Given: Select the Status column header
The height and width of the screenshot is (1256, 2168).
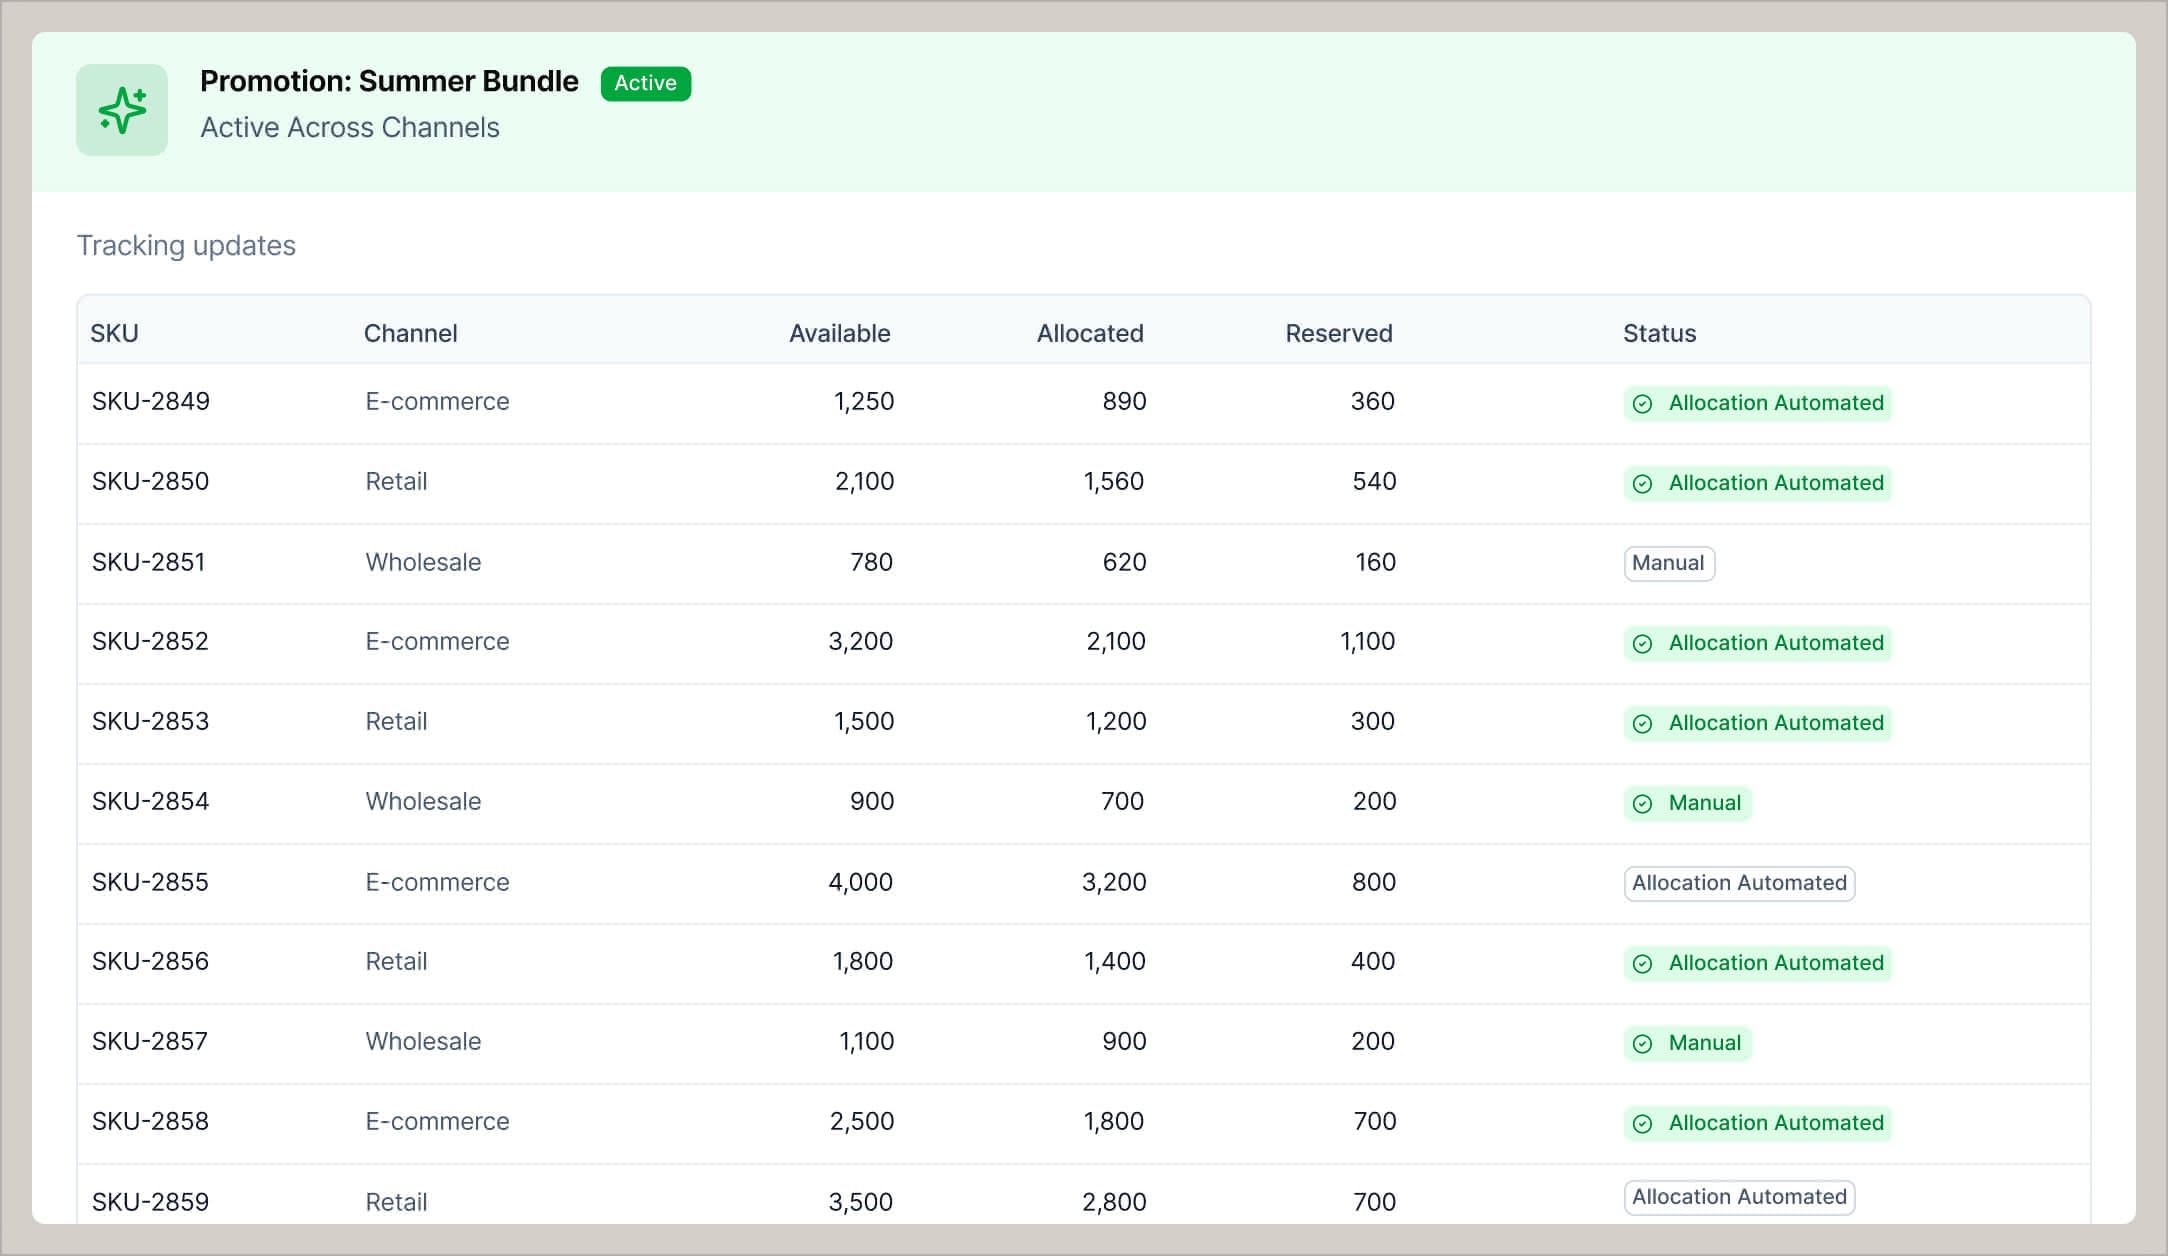Looking at the screenshot, I should coord(1658,333).
